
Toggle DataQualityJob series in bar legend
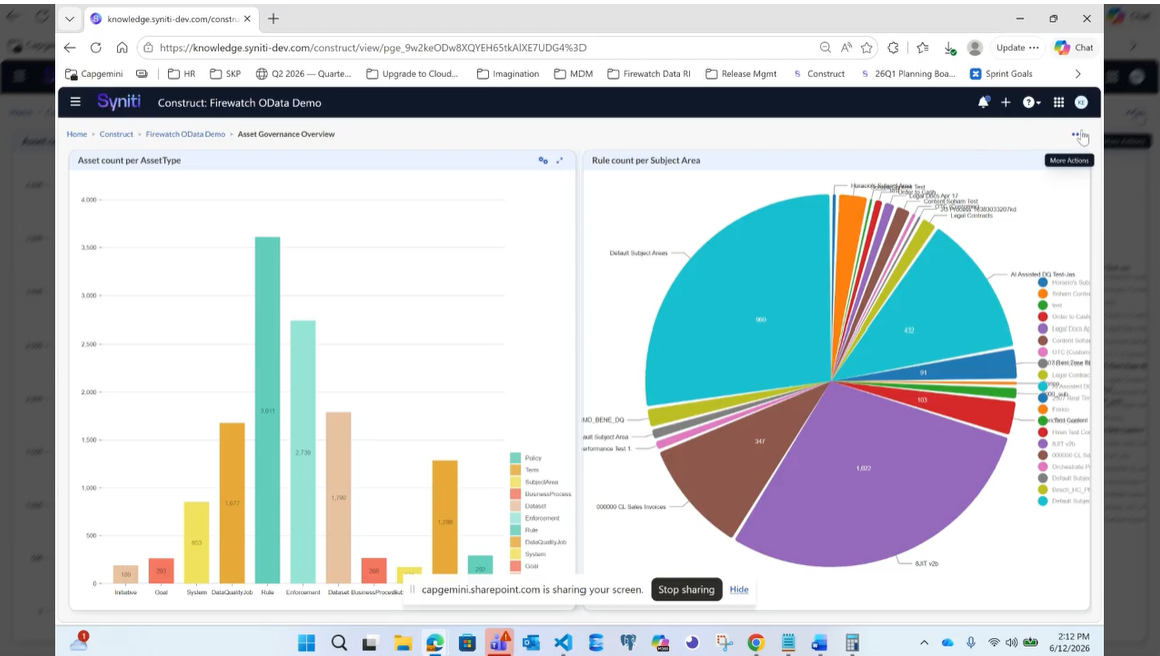pos(538,542)
